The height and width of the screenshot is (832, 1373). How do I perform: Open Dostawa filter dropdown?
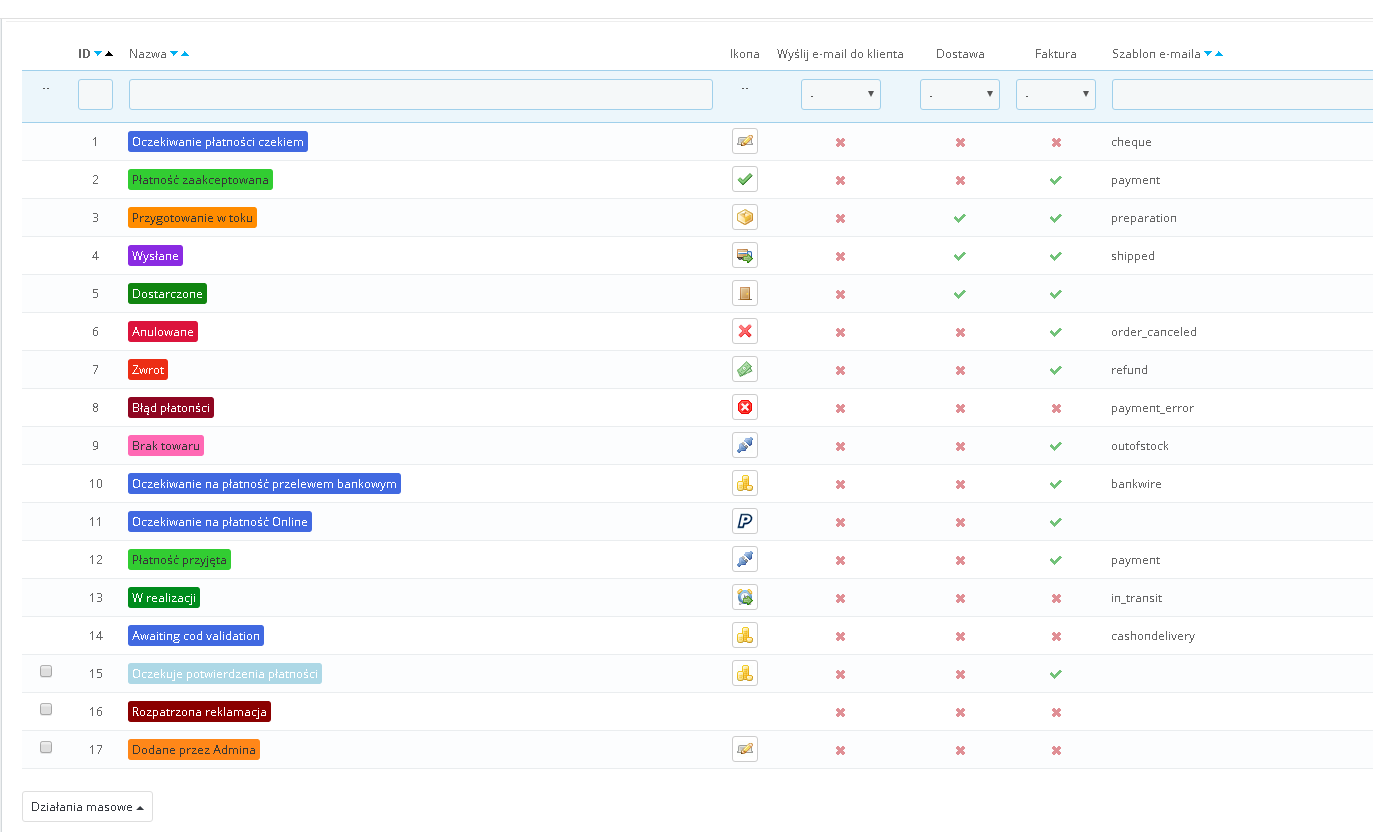(x=960, y=95)
